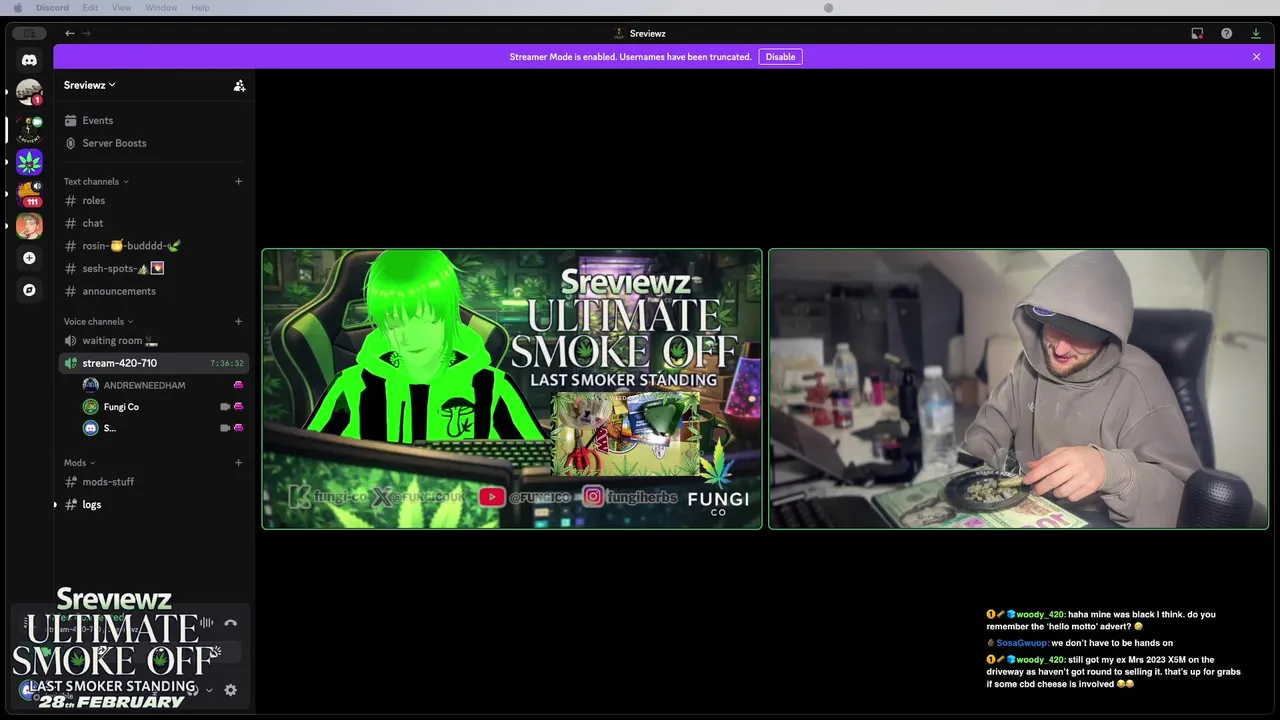Create a channel in the Mods category
The width and height of the screenshot is (1280, 720).
[x=238, y=462]
